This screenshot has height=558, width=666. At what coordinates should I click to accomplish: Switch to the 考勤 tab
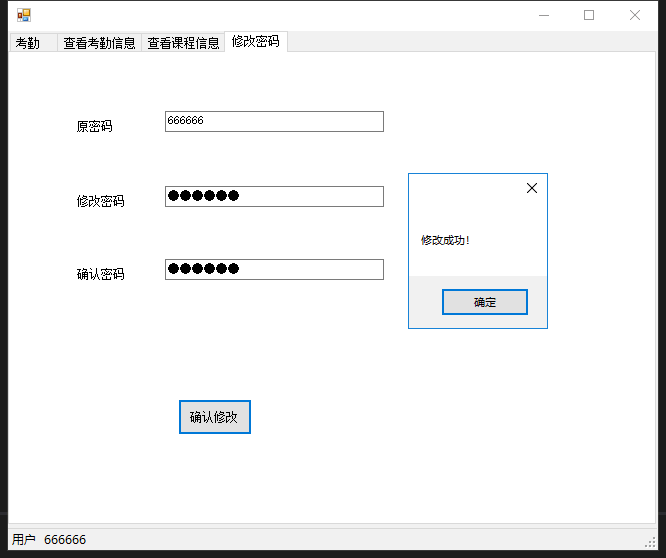click(x=33, y=42)
